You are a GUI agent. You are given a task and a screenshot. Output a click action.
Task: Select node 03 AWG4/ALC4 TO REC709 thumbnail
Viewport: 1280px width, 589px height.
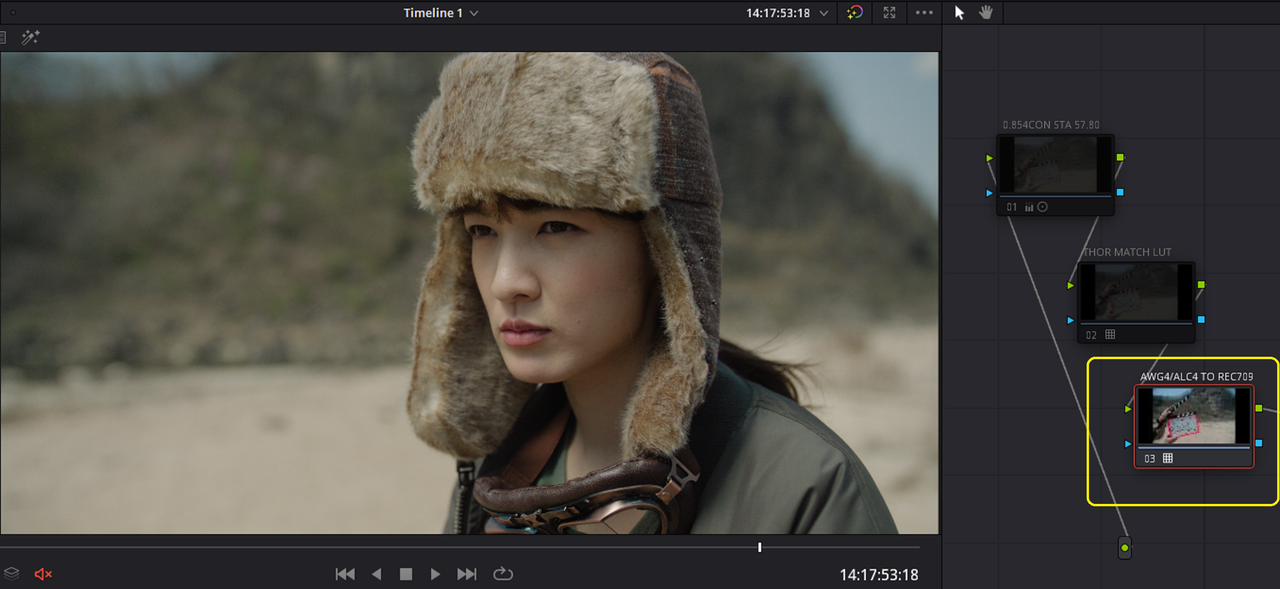click(x=1193, y=416)
